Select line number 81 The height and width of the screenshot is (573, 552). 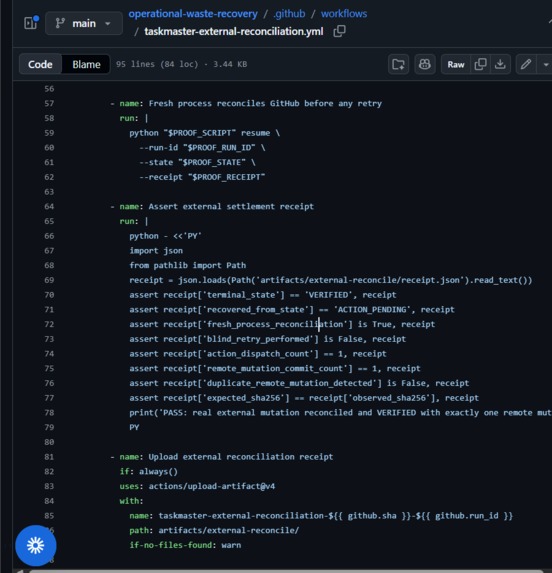pos(49,457)
